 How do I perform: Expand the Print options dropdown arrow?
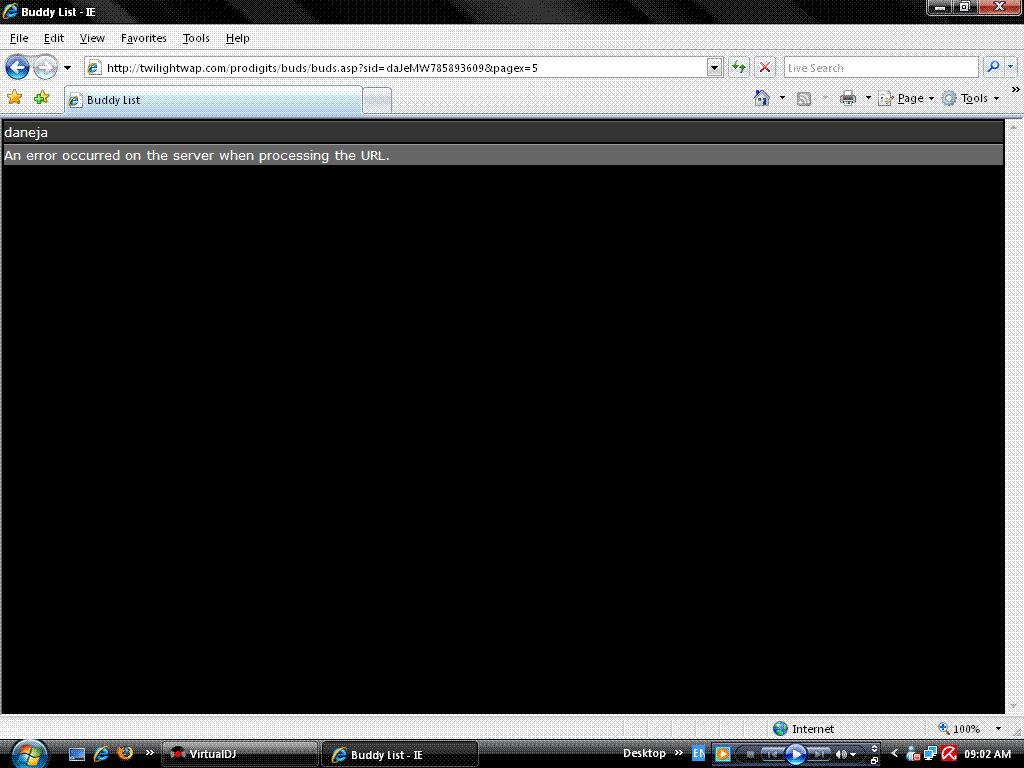click(x=868, y=98)
